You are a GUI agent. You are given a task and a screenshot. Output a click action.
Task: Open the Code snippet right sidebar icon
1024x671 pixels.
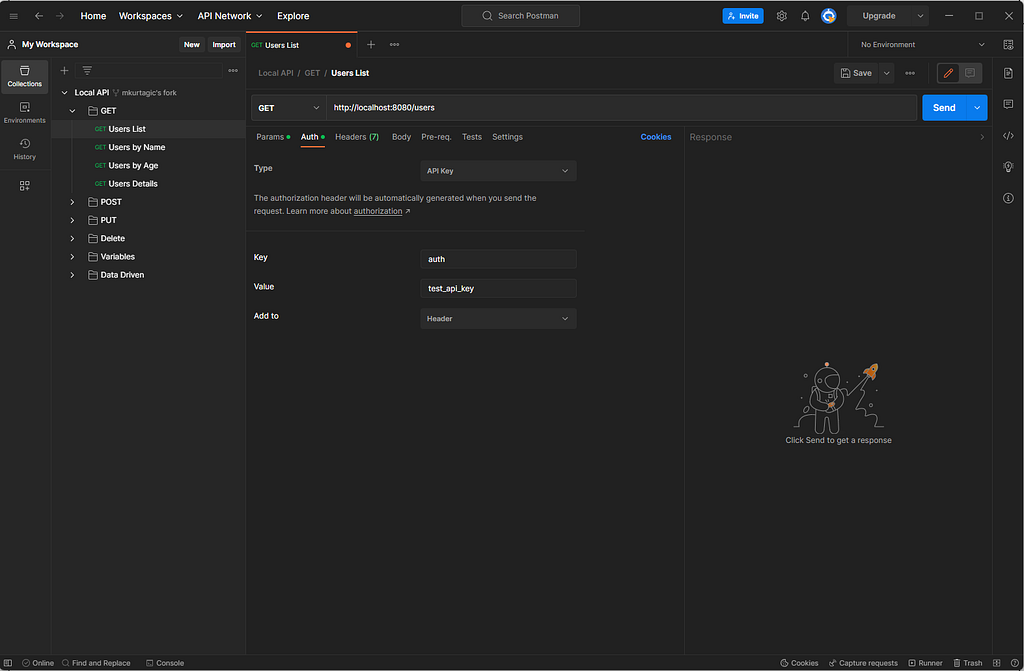[x=1008, y=136]
